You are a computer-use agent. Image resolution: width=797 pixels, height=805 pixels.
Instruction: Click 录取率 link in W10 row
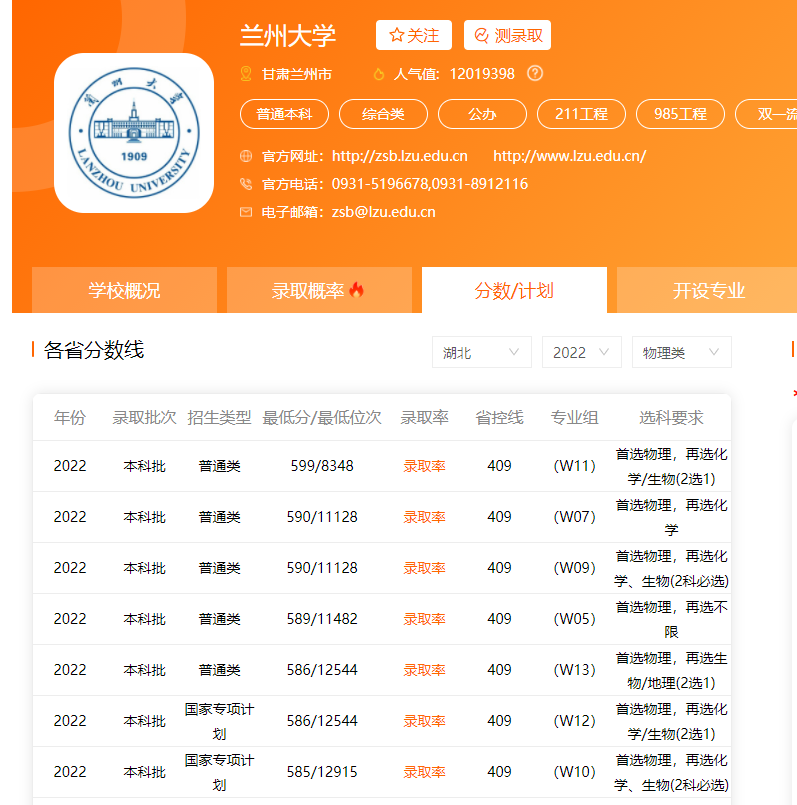[x=424, y=772]
